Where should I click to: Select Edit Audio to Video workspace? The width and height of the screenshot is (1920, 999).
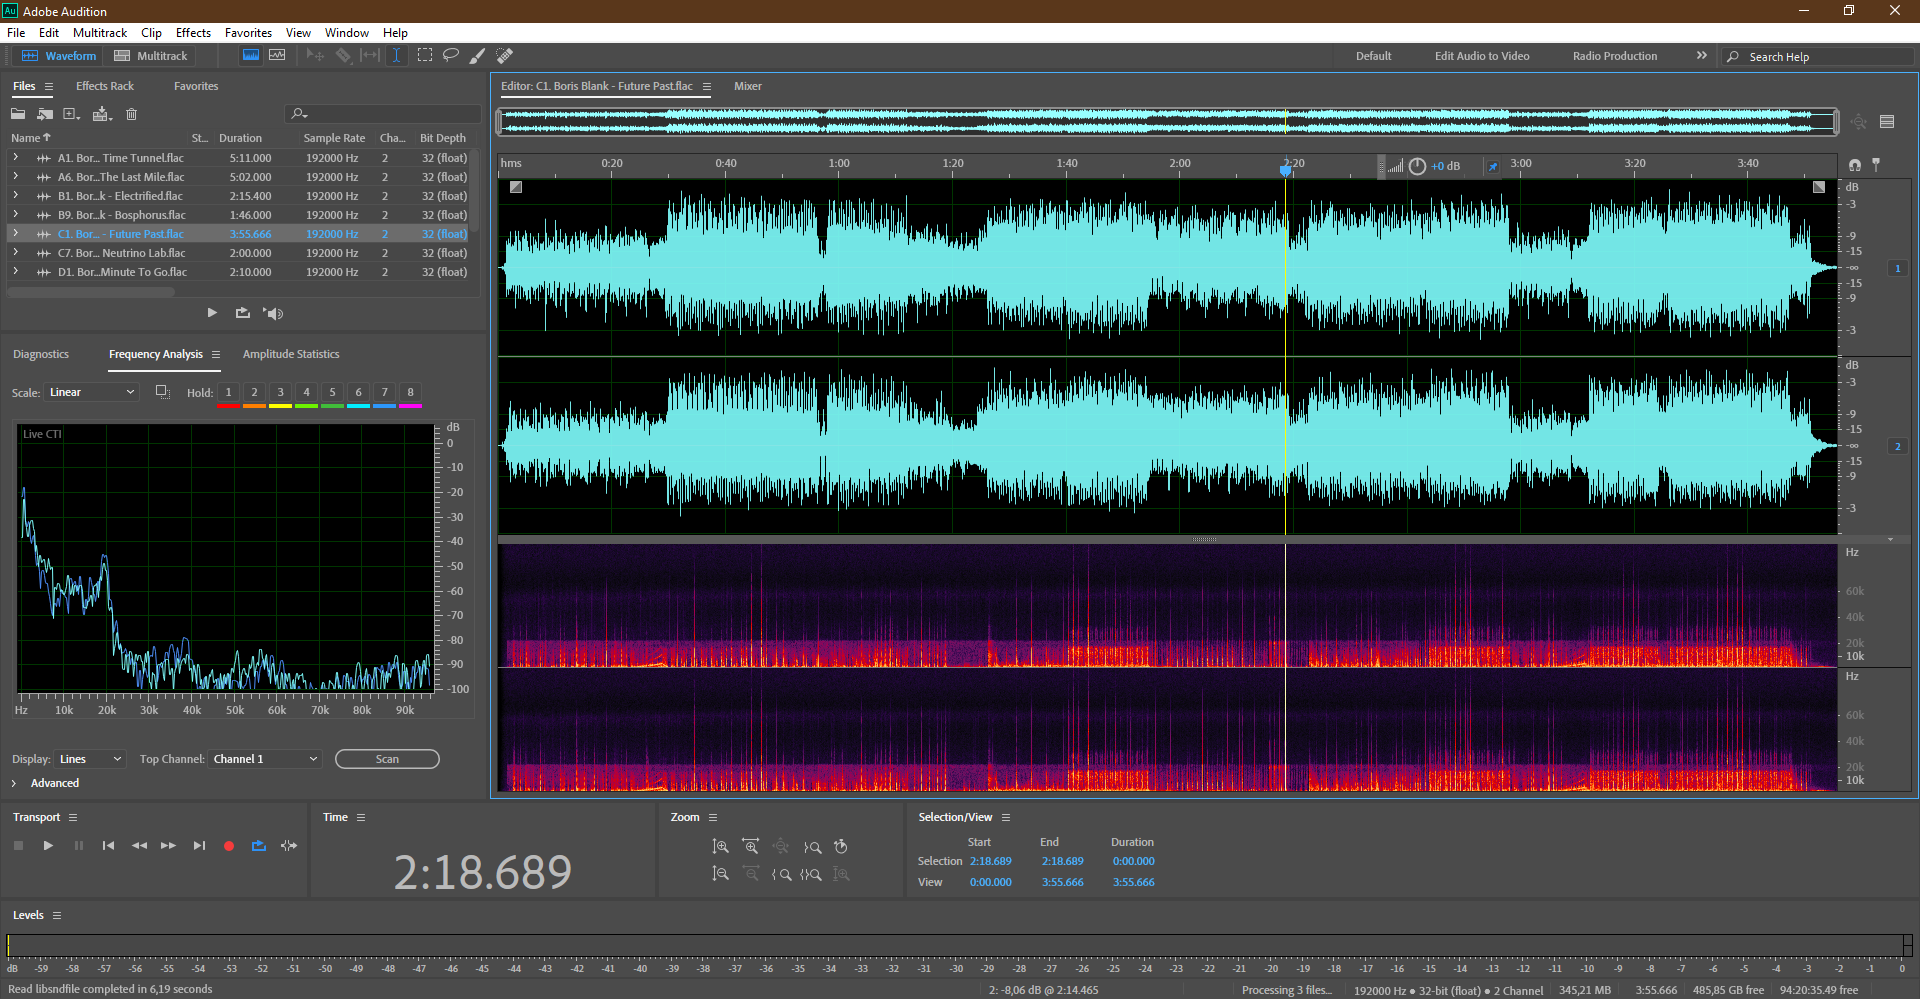coord(1482,56)
